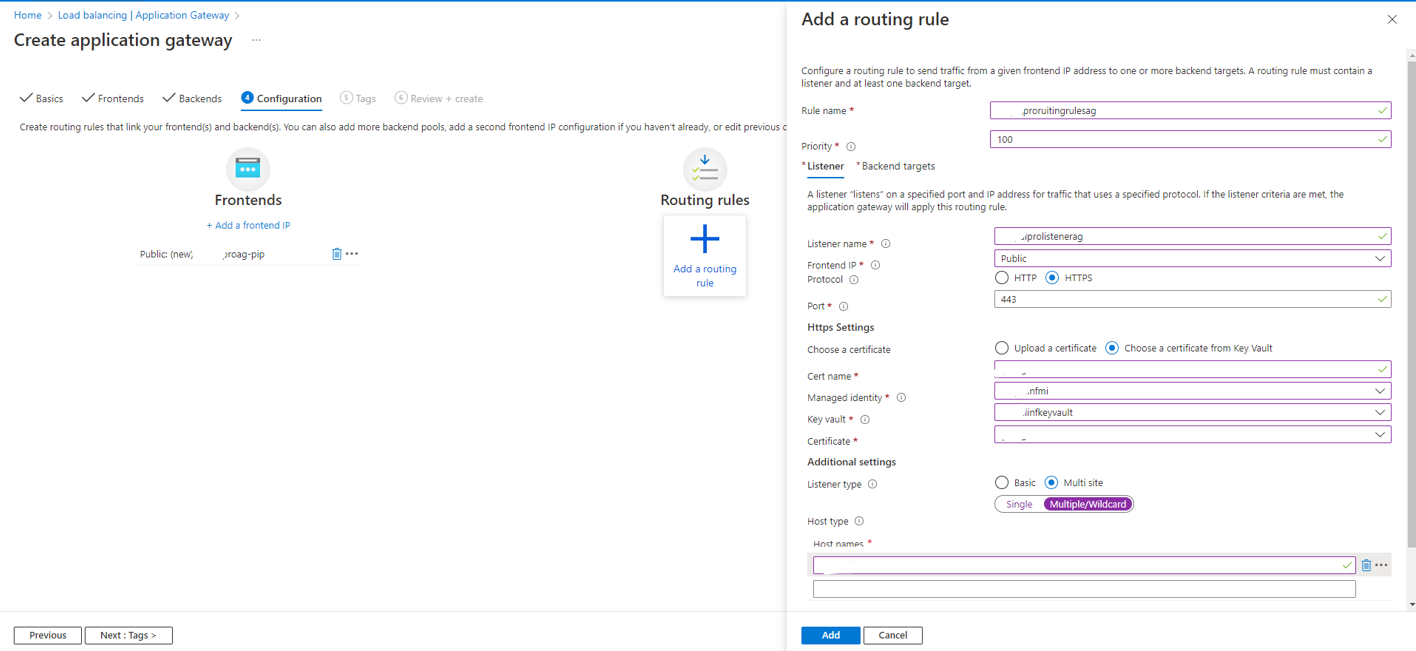Expand the Frontend IP dropdown
This screenshot has height=651, width=1416.
[1192, 259]
